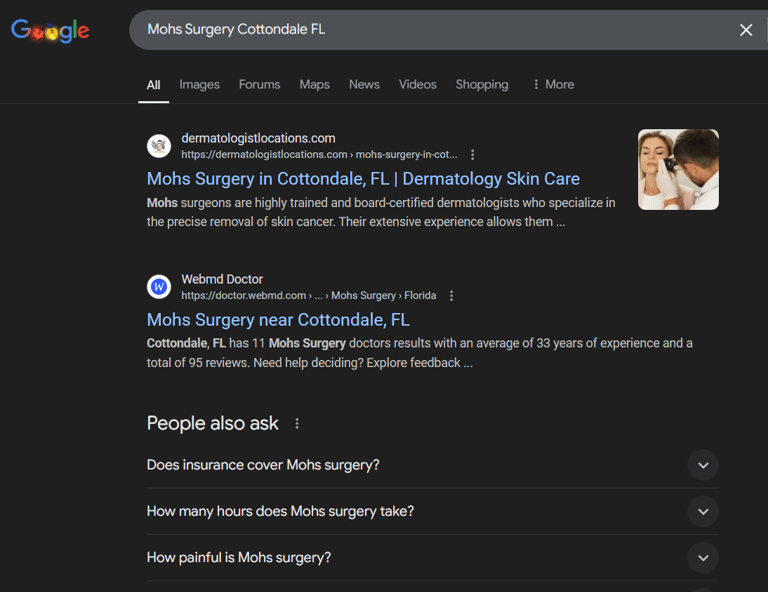The height and width of the screenshot is (592, 768).
Task: Click the Webmd Doctor site name
Action: [x=222, y=279]
